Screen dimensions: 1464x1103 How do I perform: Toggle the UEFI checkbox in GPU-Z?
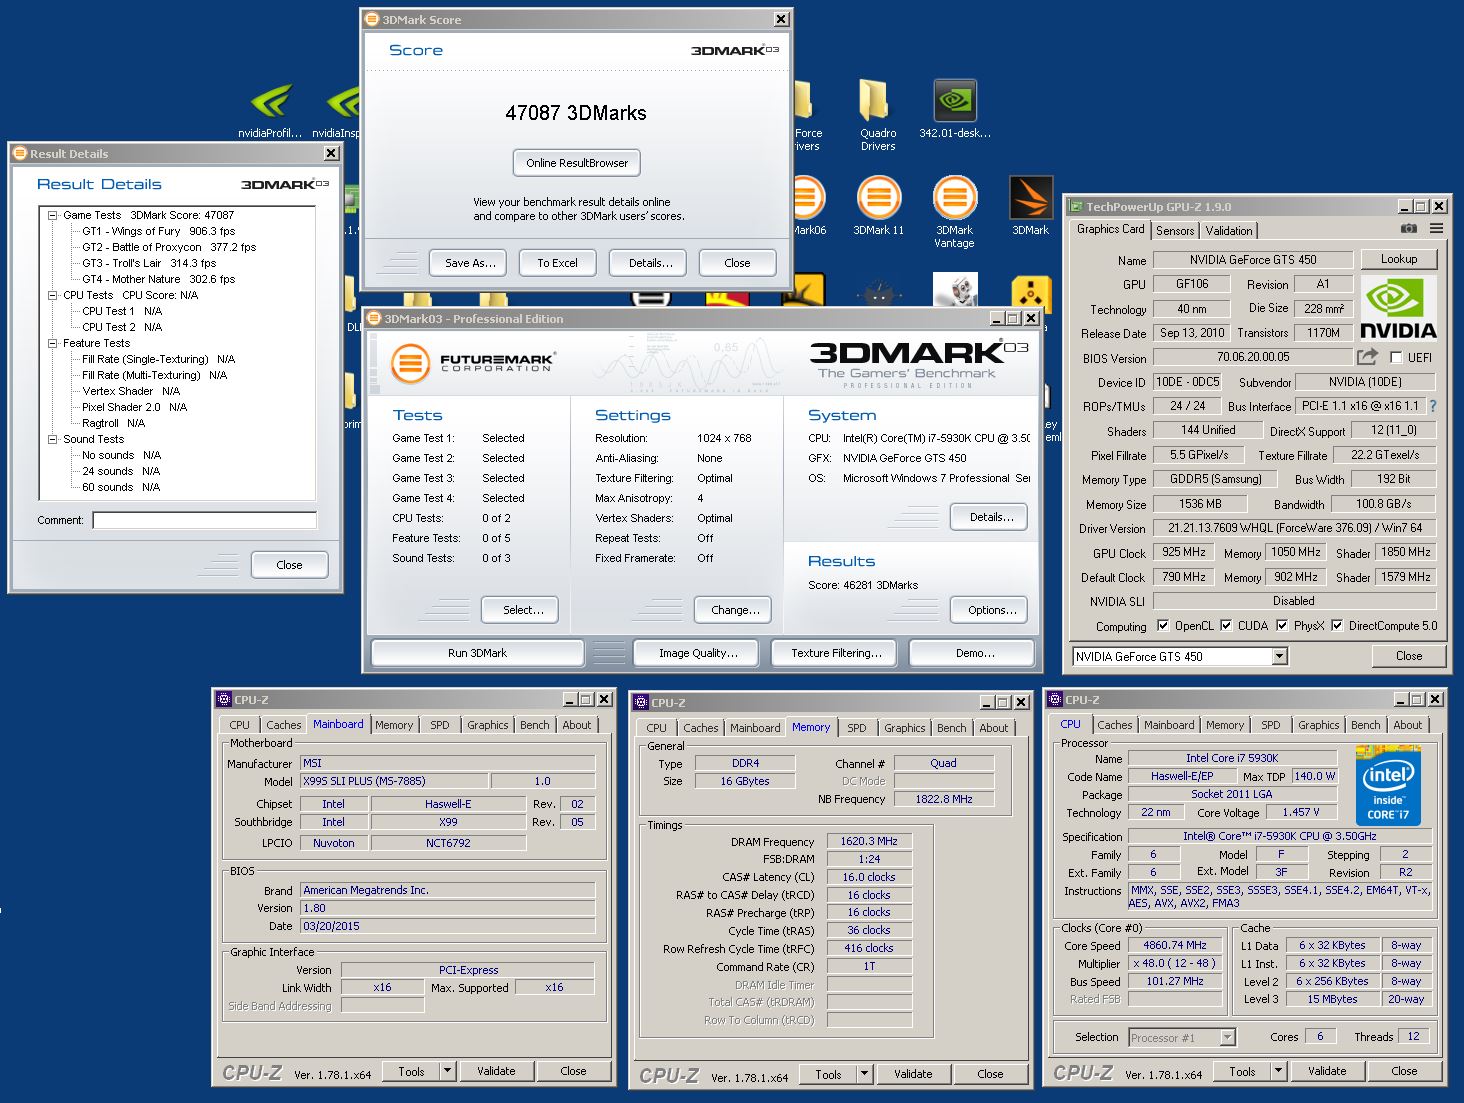coord(1396,357)
